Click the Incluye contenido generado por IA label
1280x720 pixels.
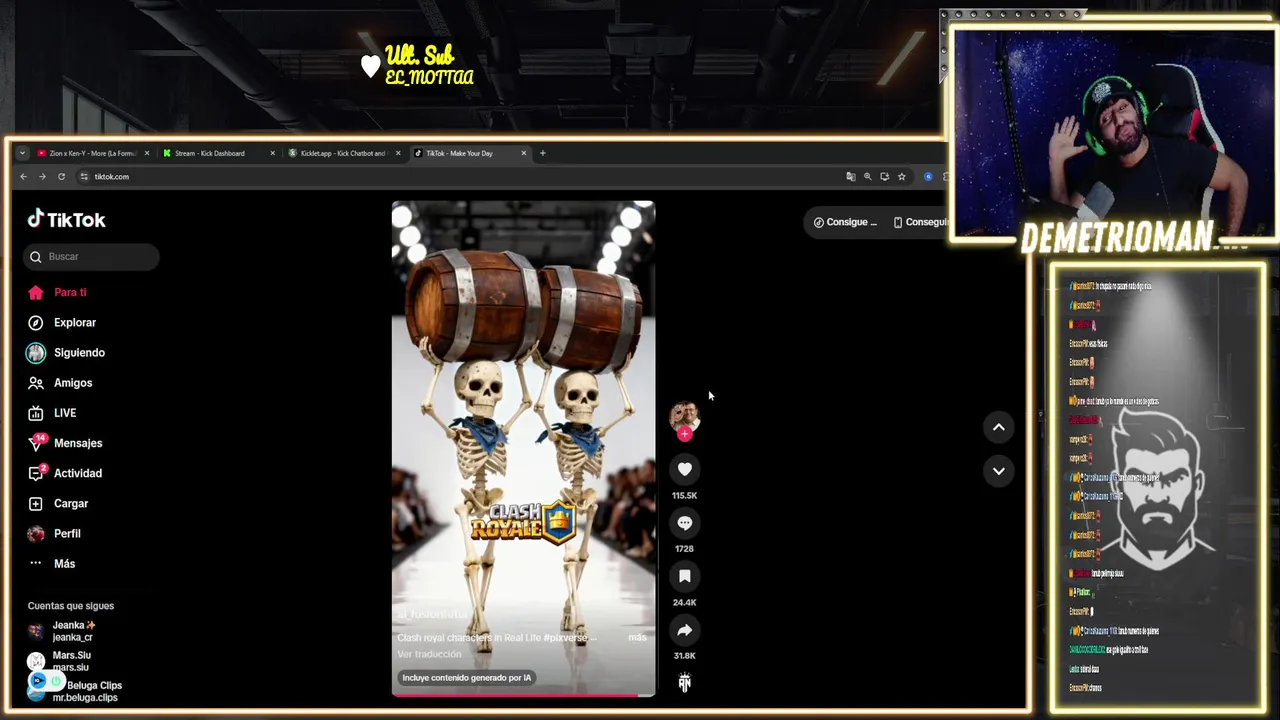click(x=466, y=677)
